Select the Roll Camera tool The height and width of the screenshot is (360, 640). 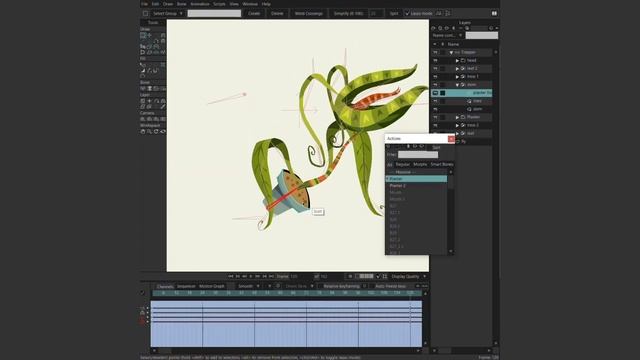pos(156,119)
